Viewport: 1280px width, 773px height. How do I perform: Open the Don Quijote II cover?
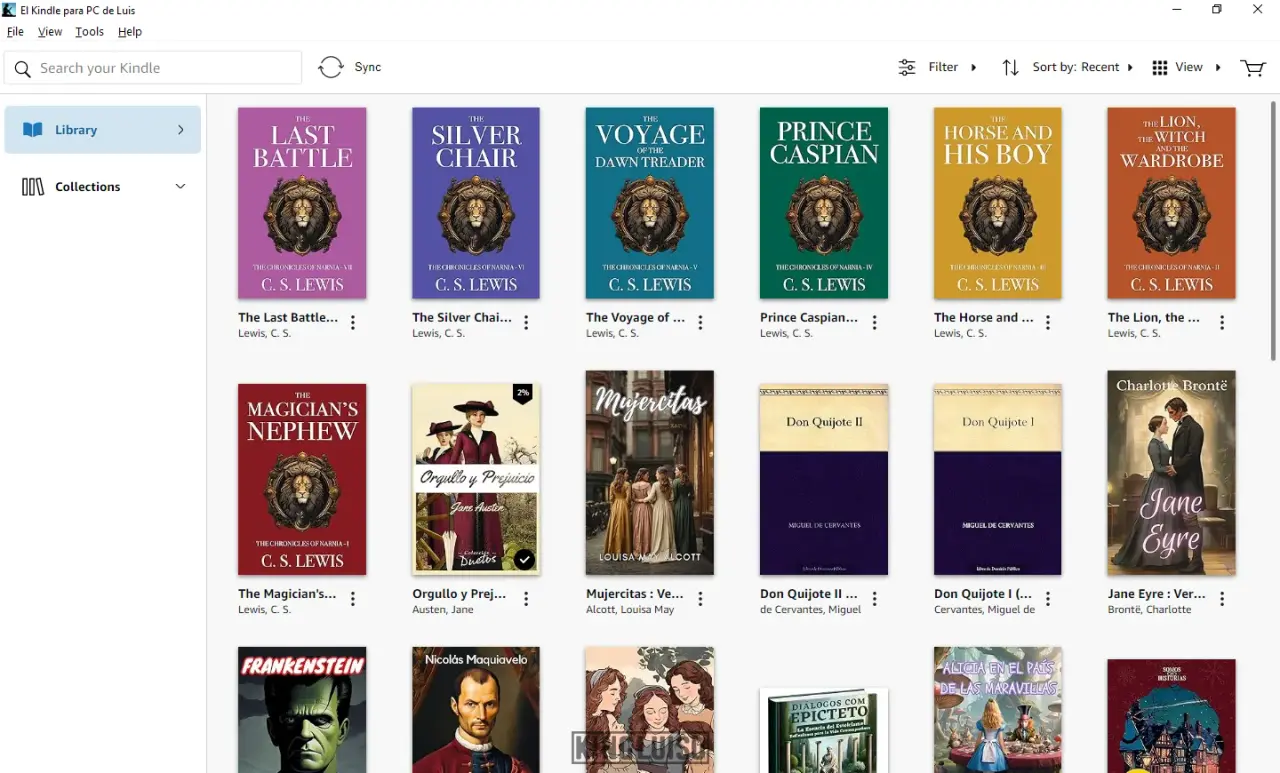click(x=824, y=479)
